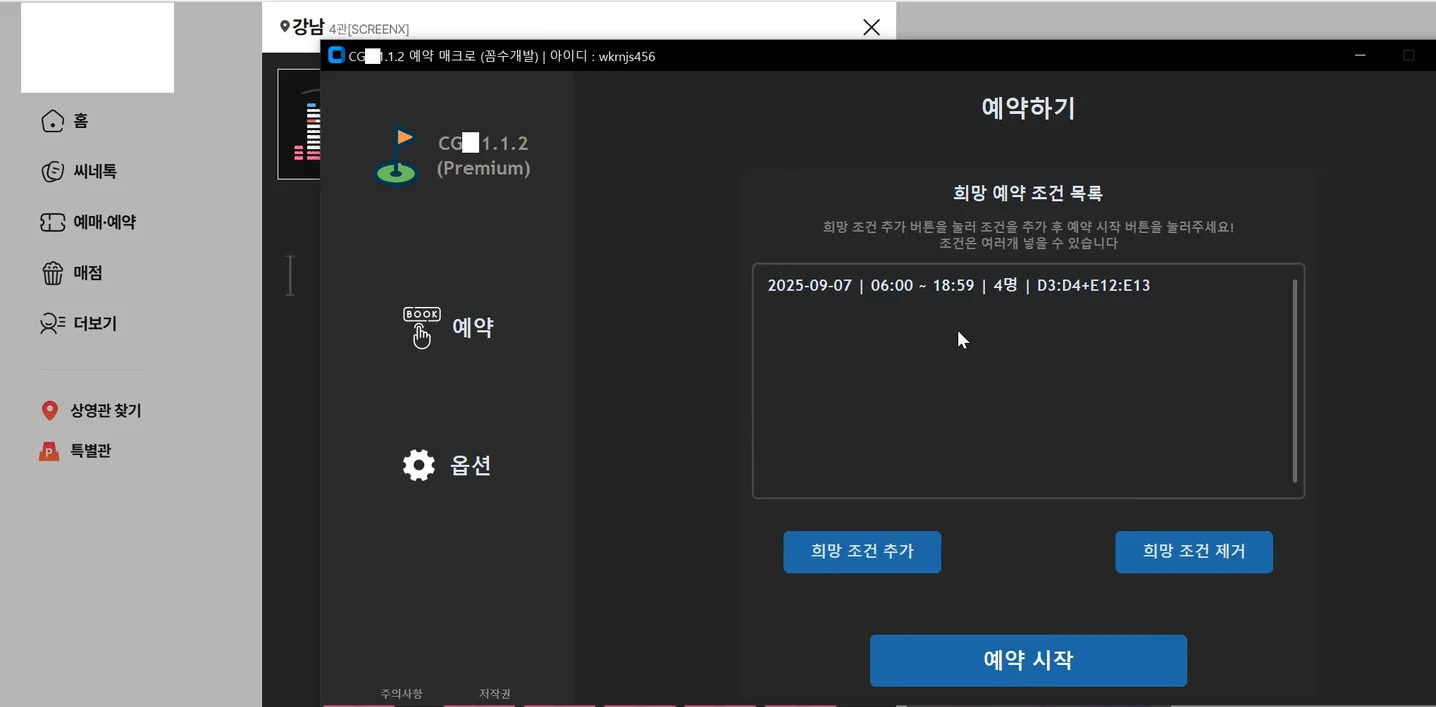Open the 특별관 special theater icon
Screen dimensions: 1436x707
point(50,450)
